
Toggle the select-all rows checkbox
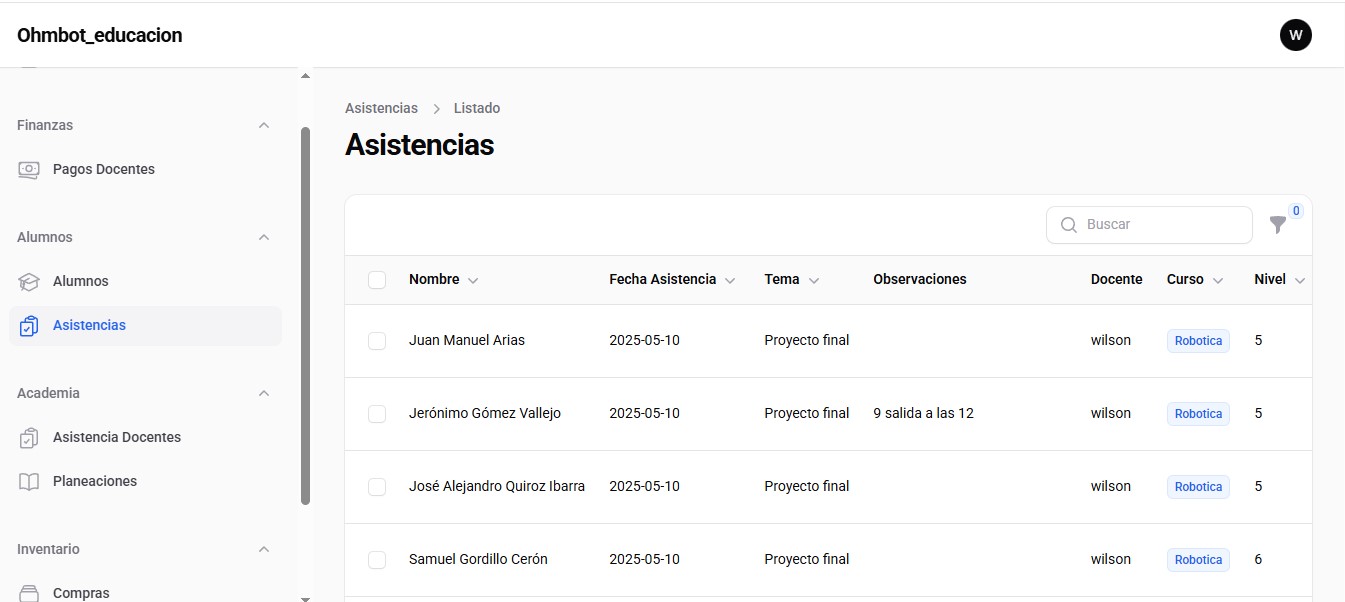[x=377, y=280]
